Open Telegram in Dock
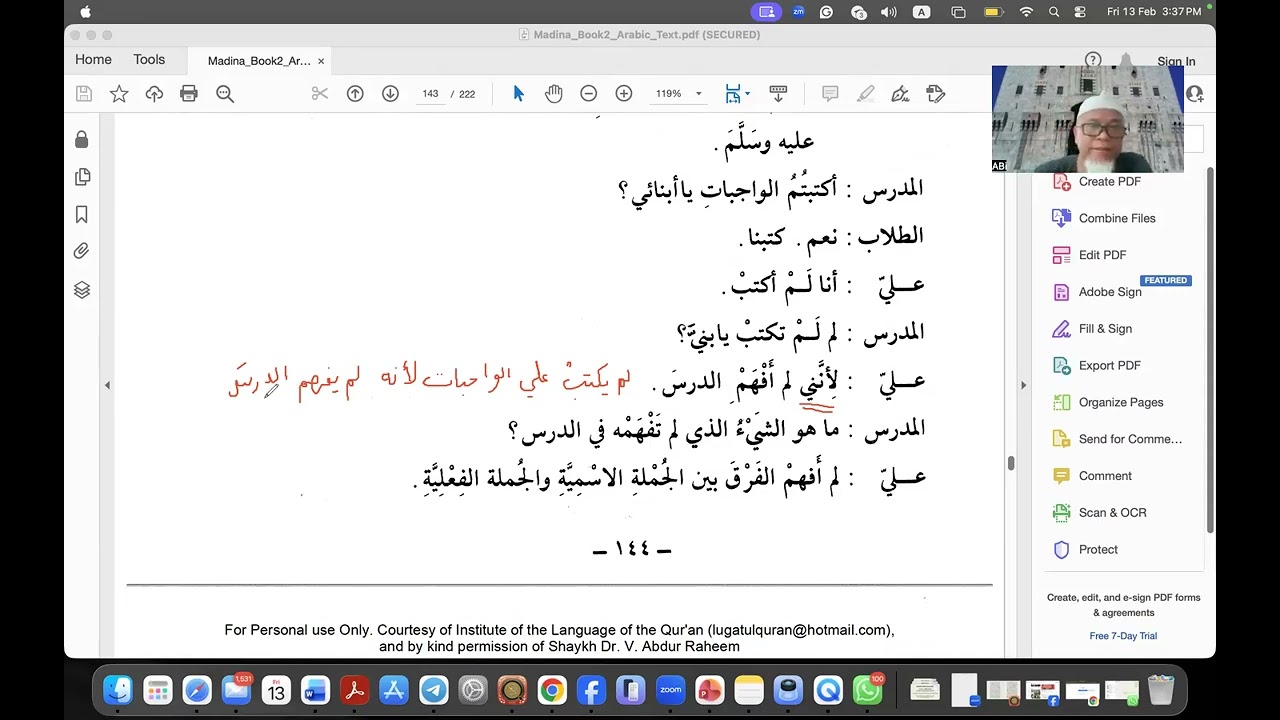The width and height of the screenshot is (1280, 720). [433, 690]
